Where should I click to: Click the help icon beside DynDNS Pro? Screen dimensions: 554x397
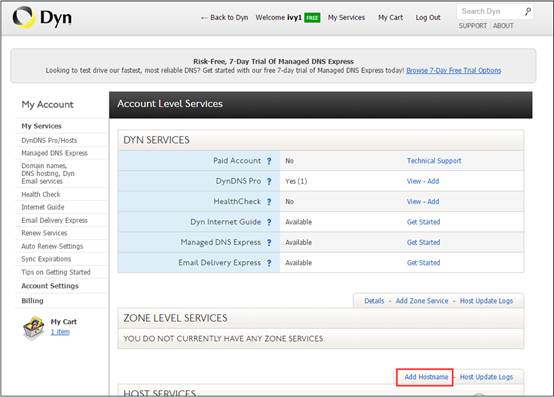click(269, 182)
